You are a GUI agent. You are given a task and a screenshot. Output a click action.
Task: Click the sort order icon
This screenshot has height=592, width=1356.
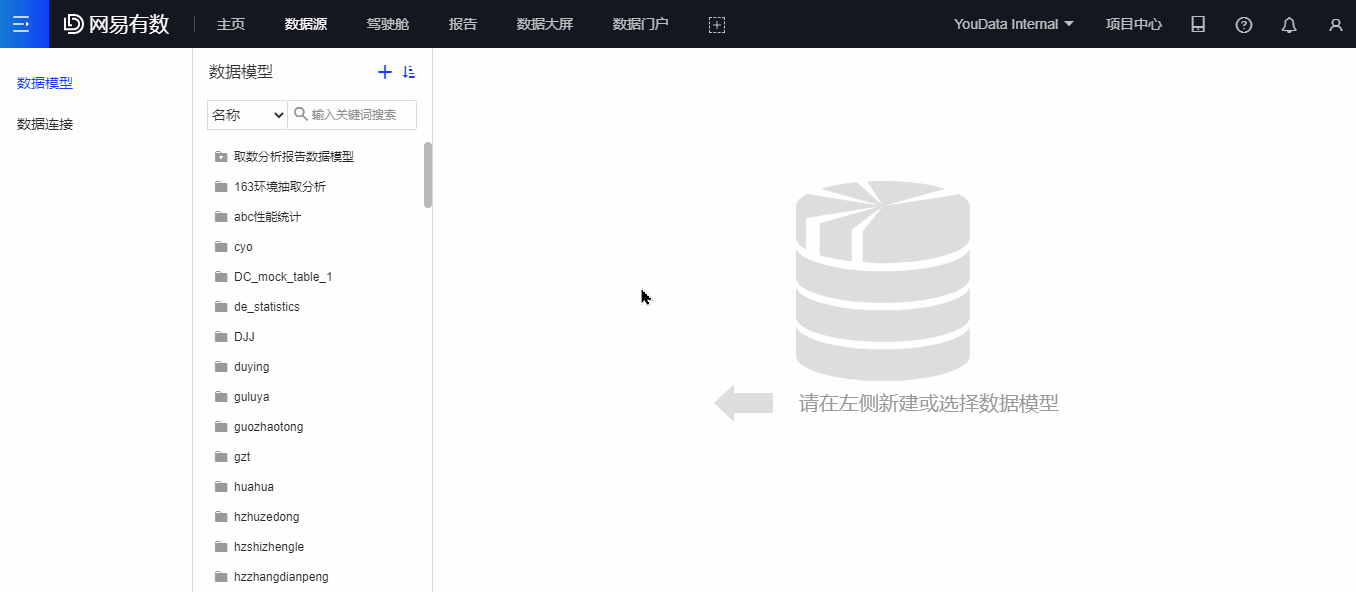[x=409, y=72]
